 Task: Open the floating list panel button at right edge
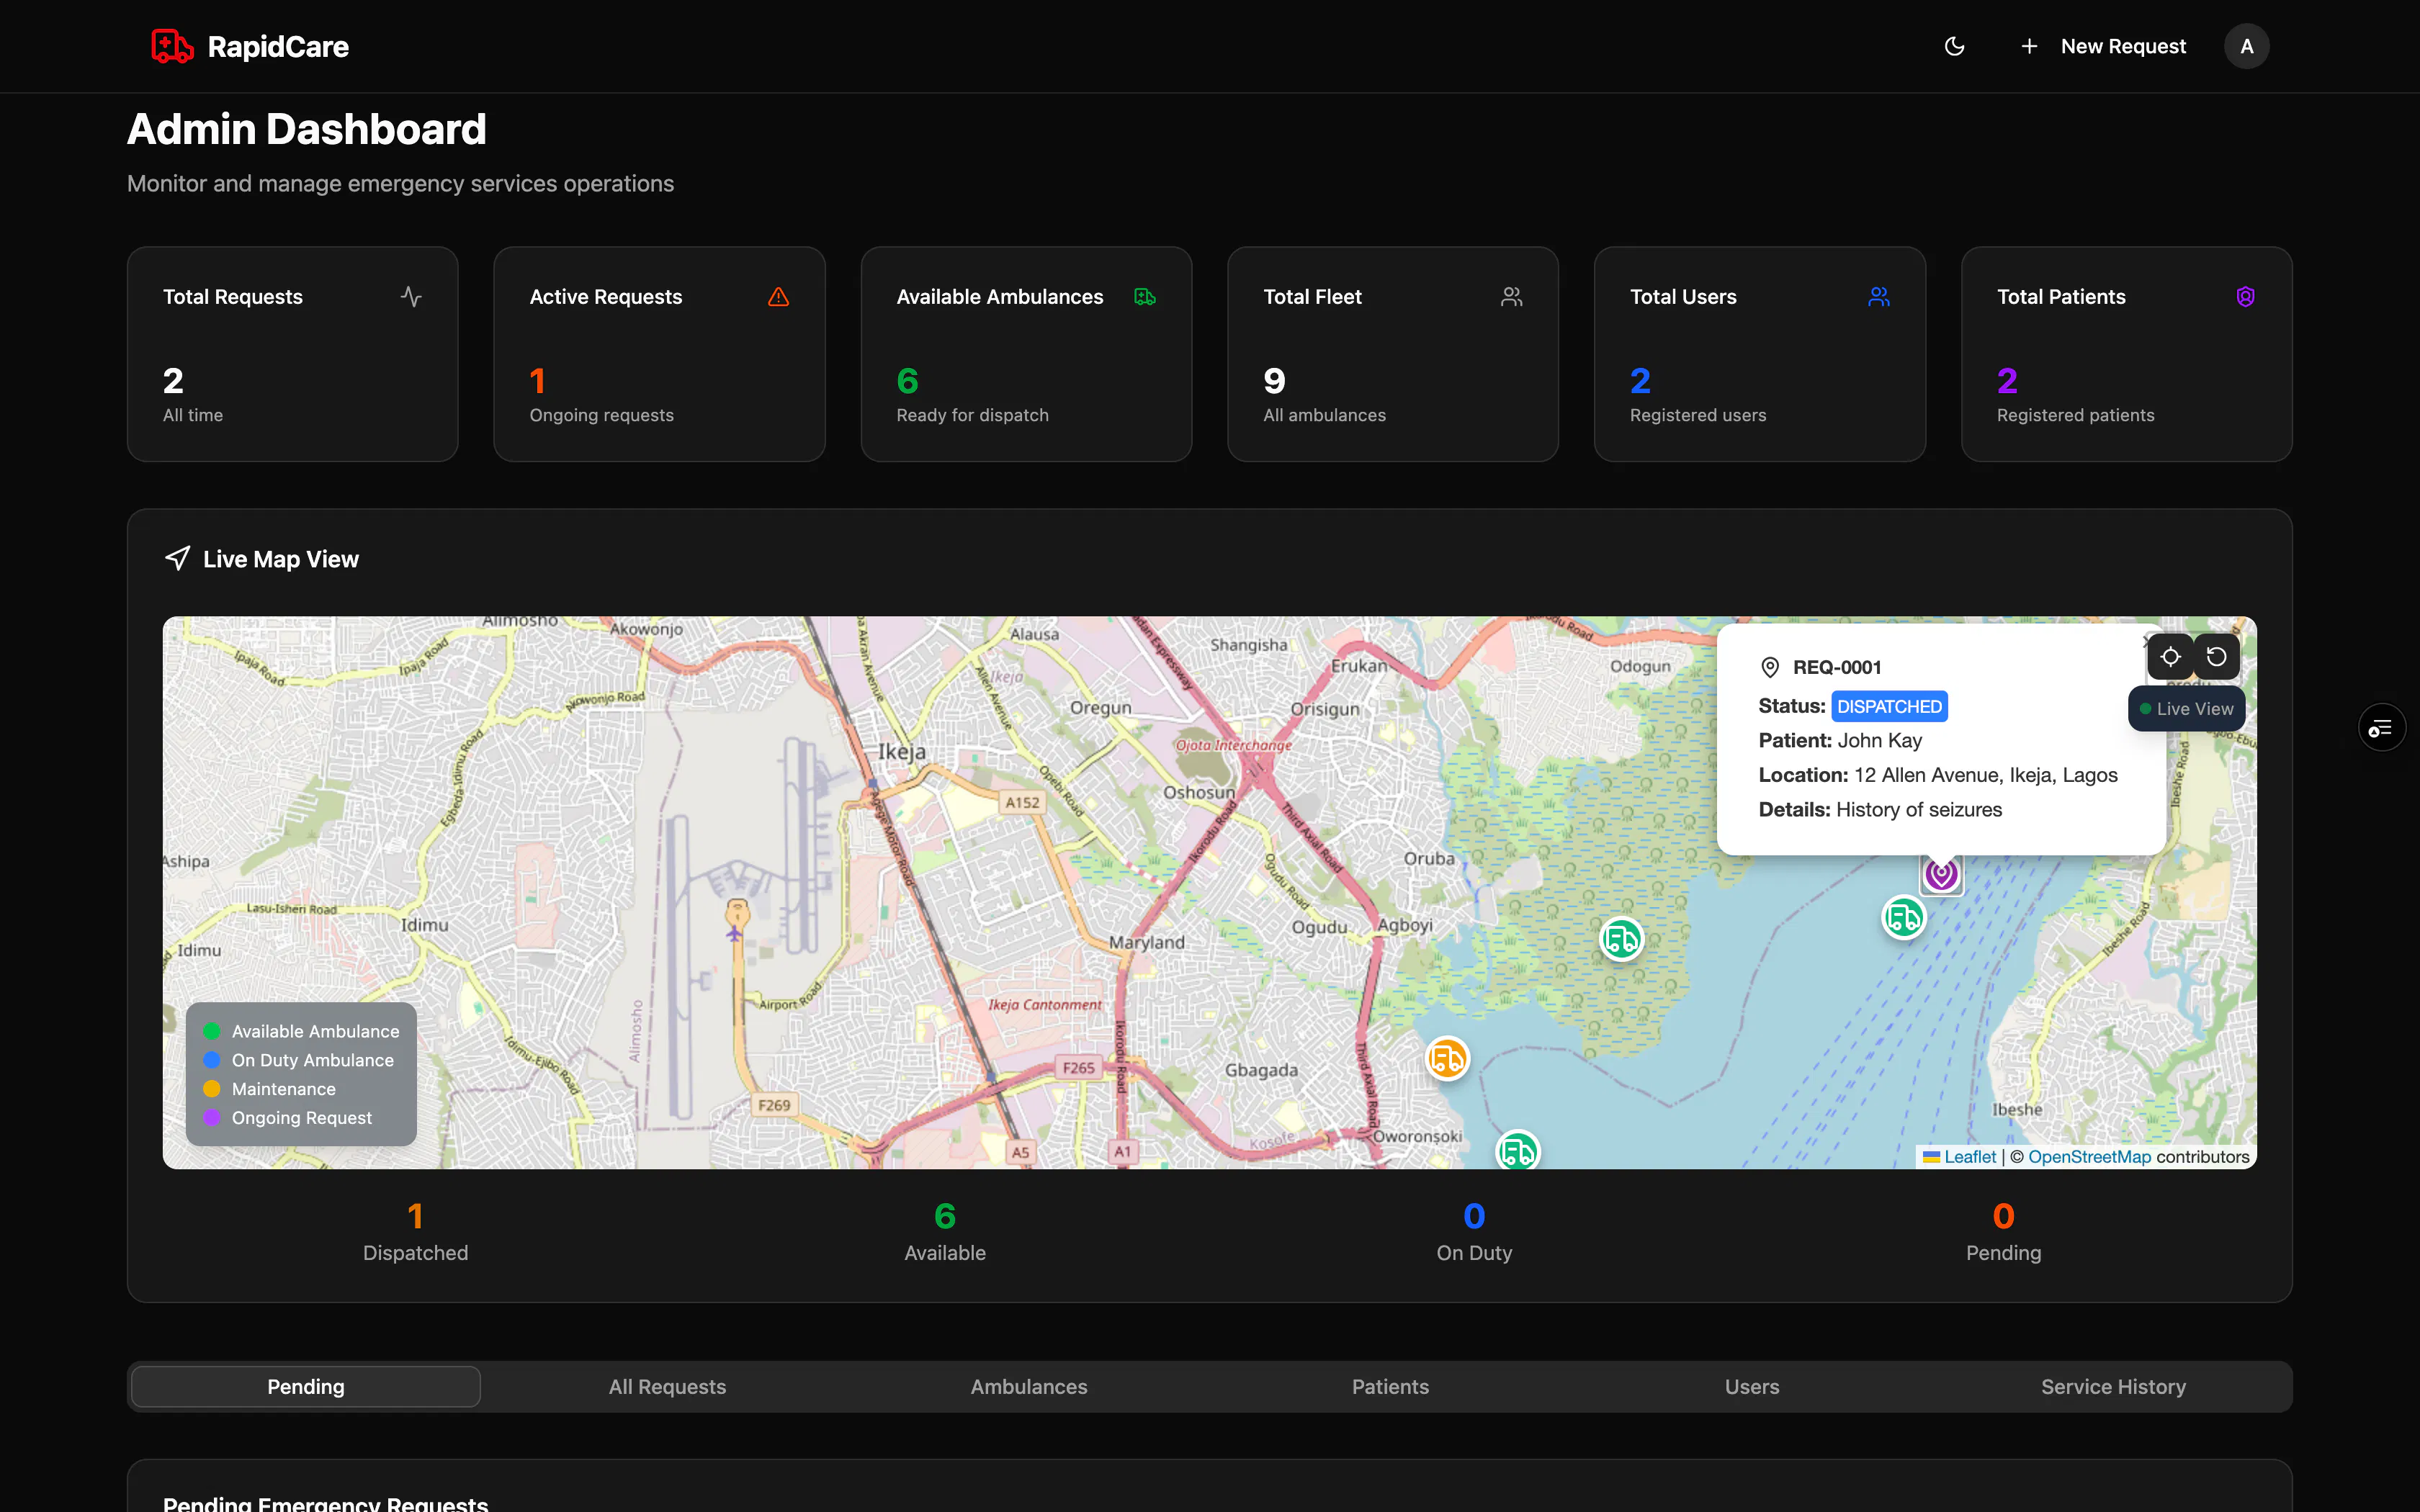pyautogui.click(x=2381, y=727)
